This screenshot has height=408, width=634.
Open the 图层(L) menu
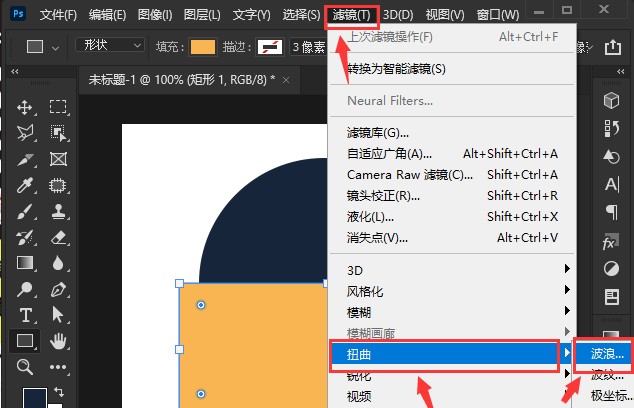click(x=203, y=15)
